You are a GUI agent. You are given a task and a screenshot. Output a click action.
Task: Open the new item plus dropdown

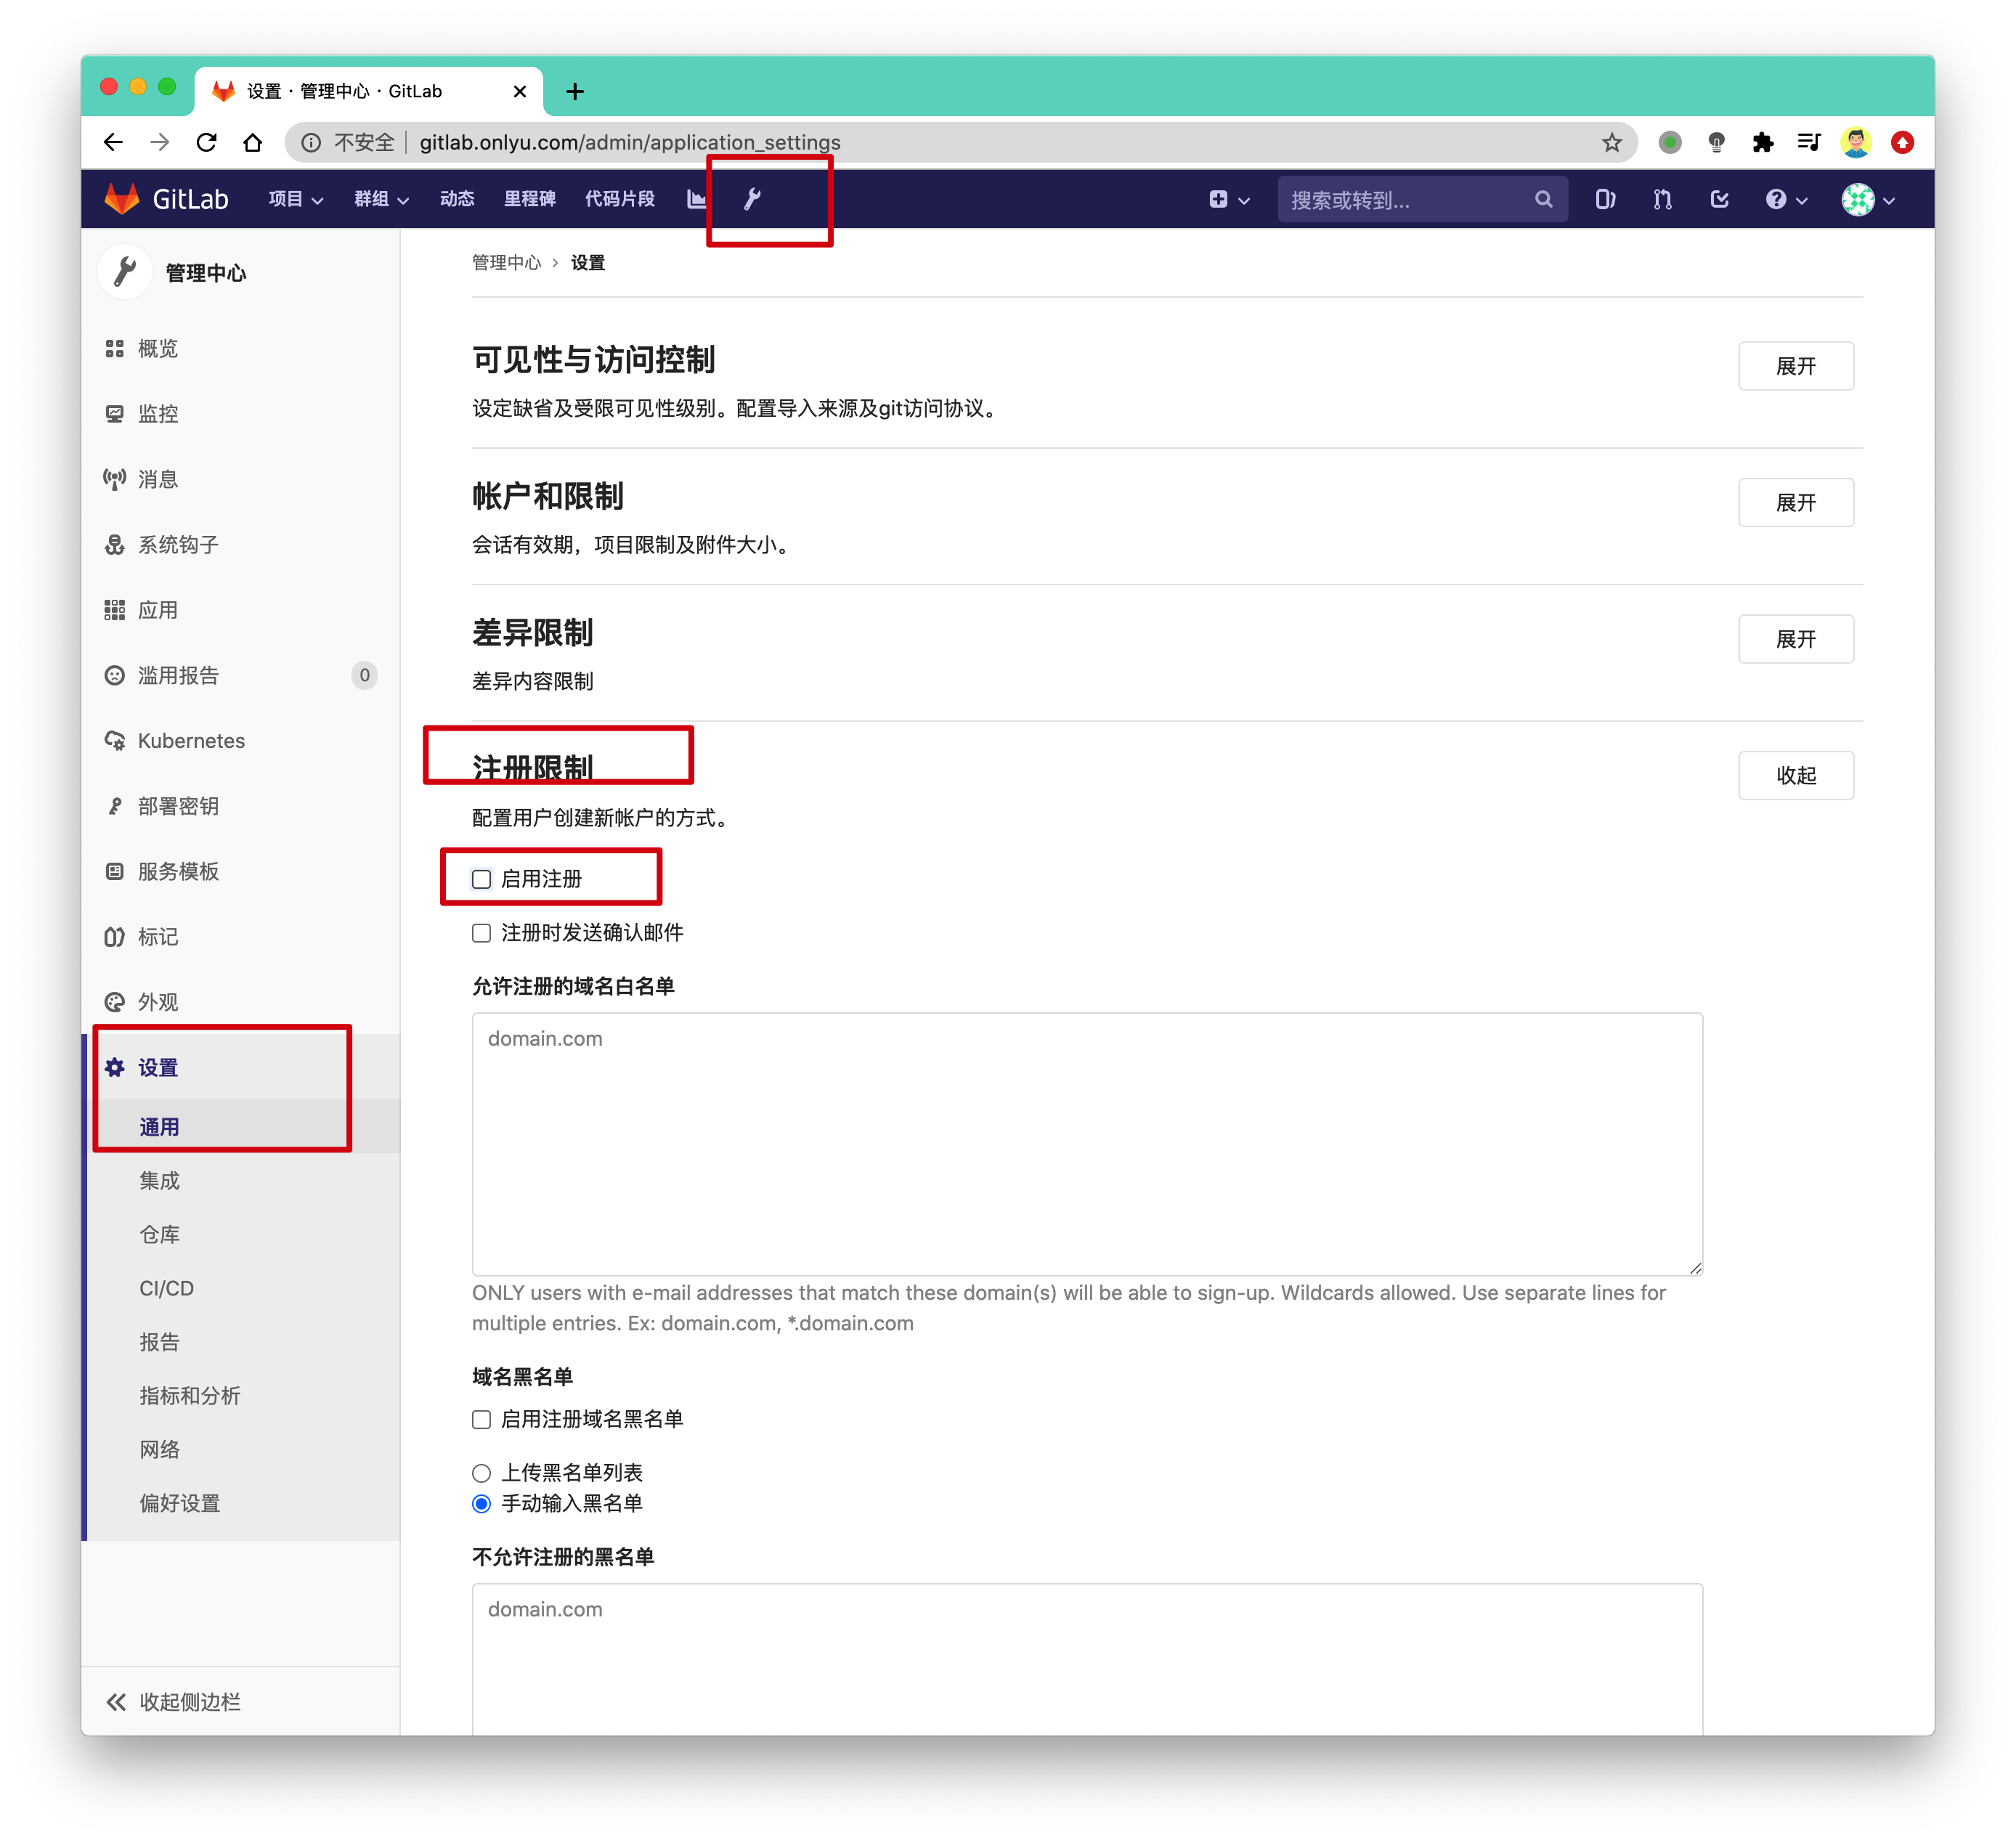tap(1229, 199)
